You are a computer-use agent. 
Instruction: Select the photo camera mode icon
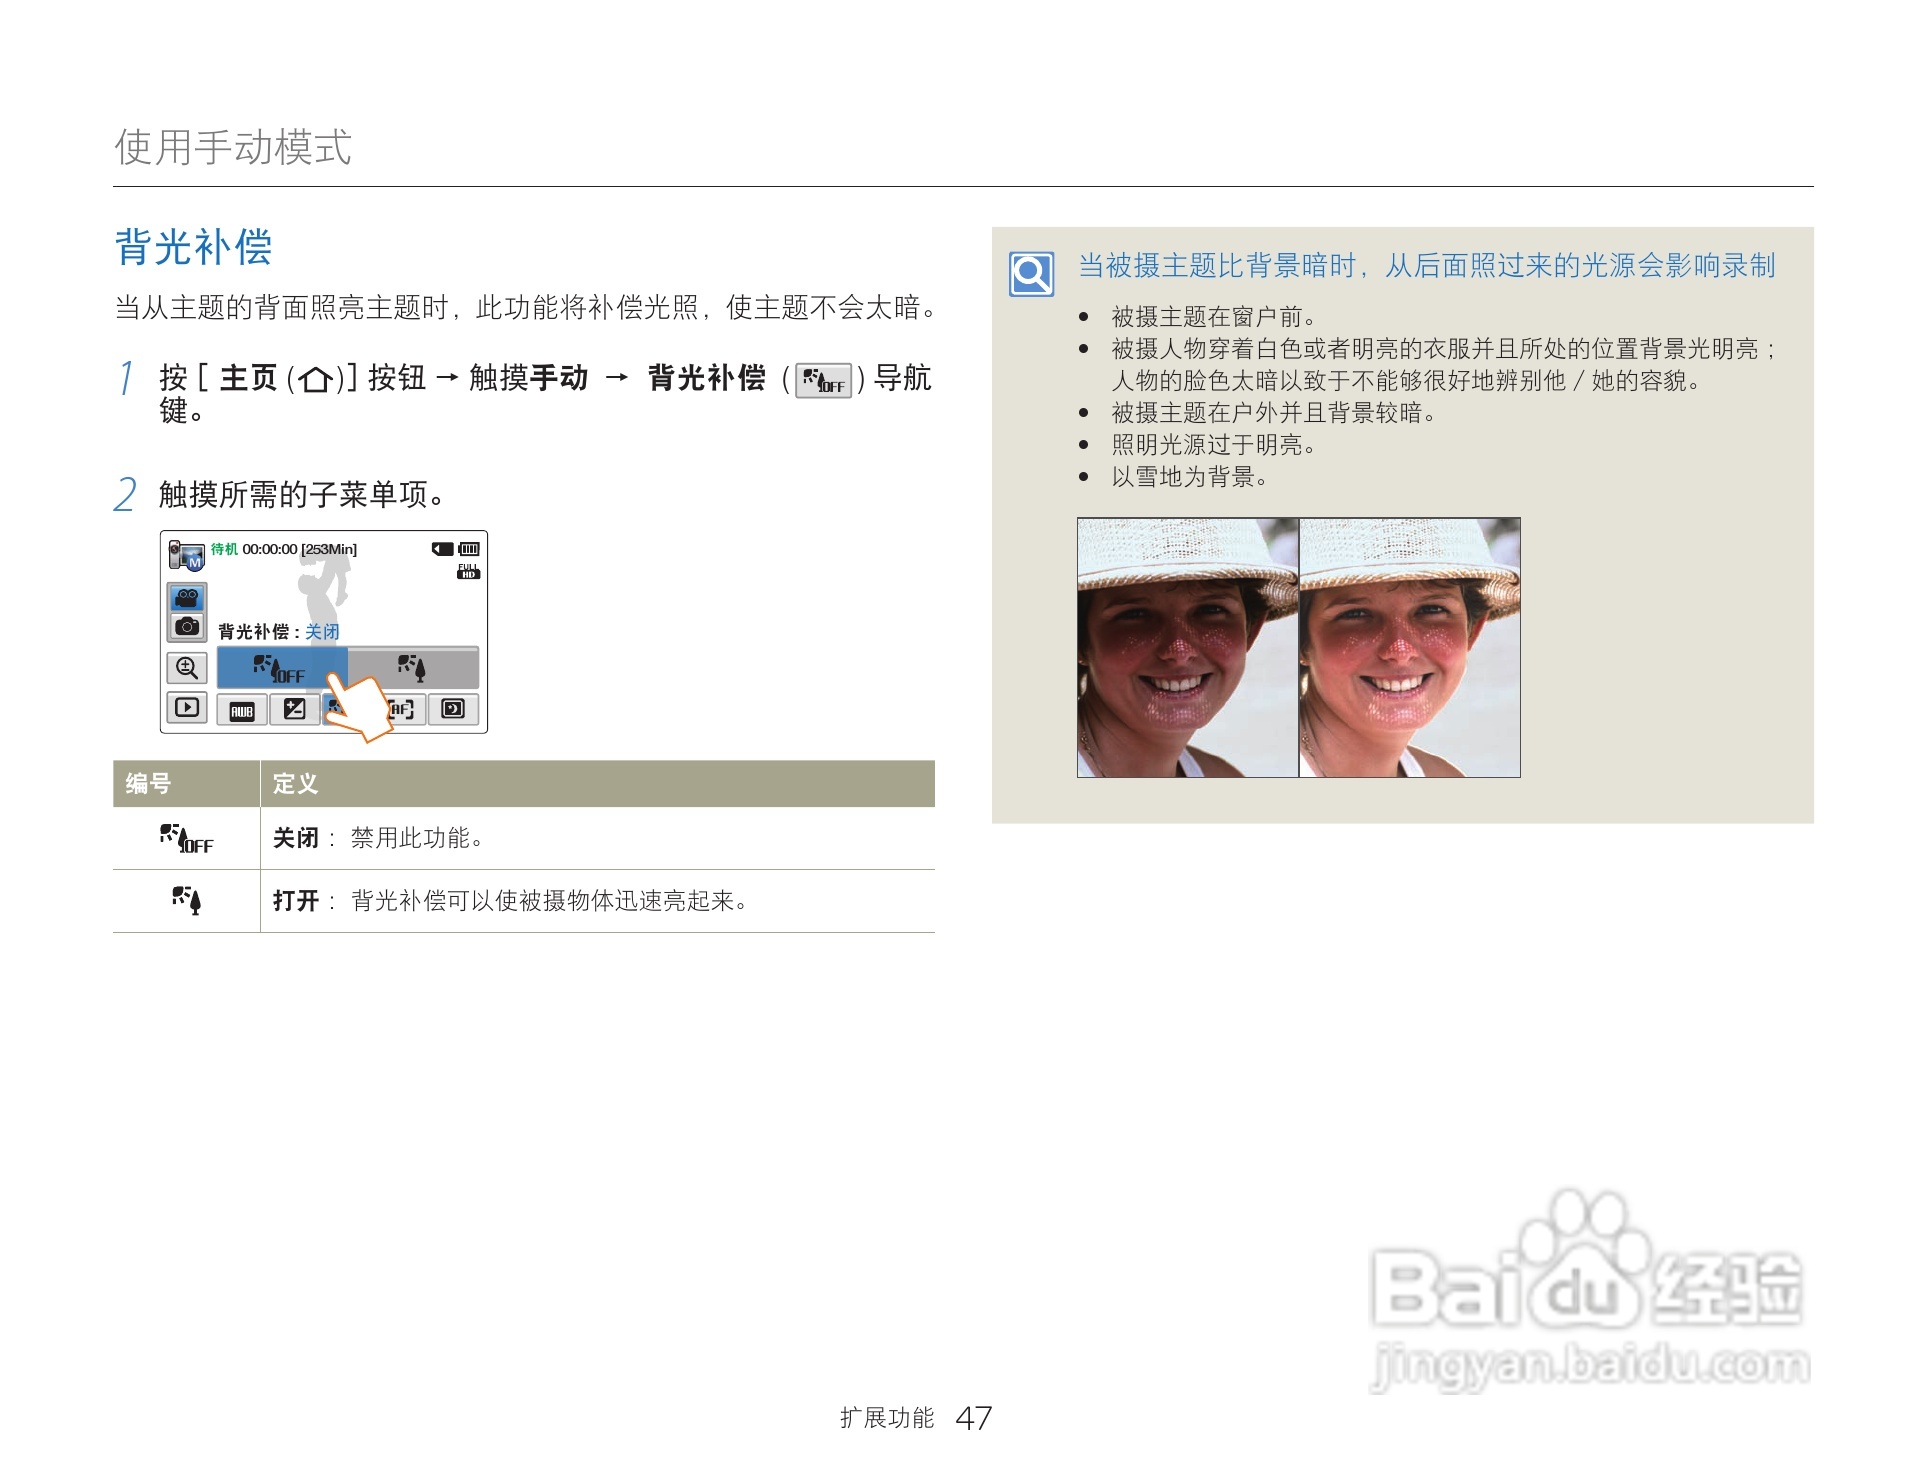pyautogui.click(x=187, y=627)
